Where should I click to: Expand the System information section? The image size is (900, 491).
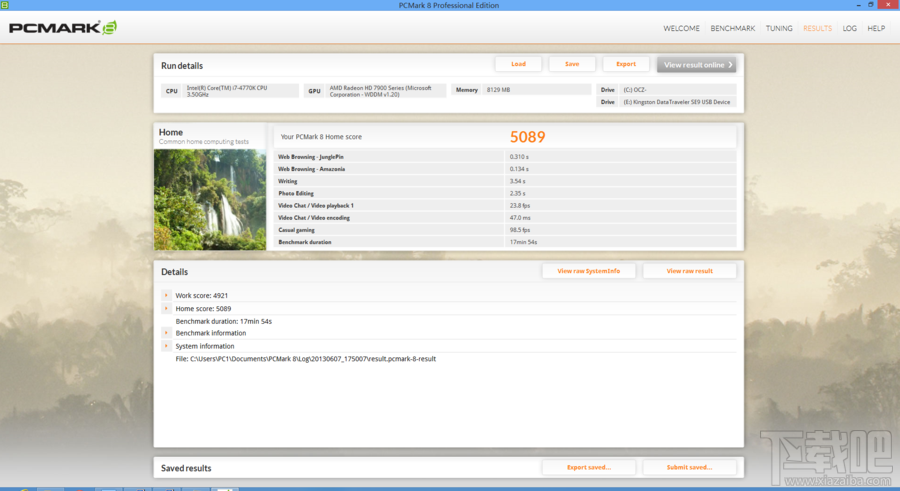pyautogui.click(x=166, y=346)
